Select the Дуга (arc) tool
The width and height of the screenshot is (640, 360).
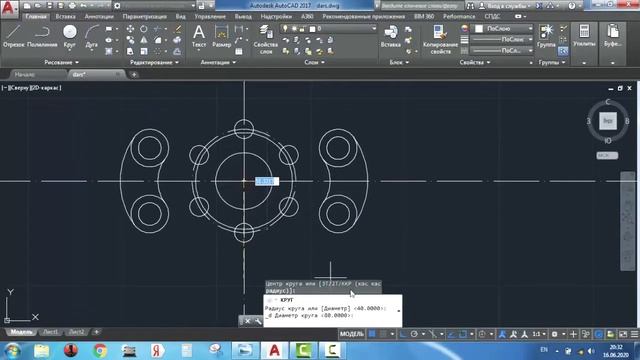[92, 36]
